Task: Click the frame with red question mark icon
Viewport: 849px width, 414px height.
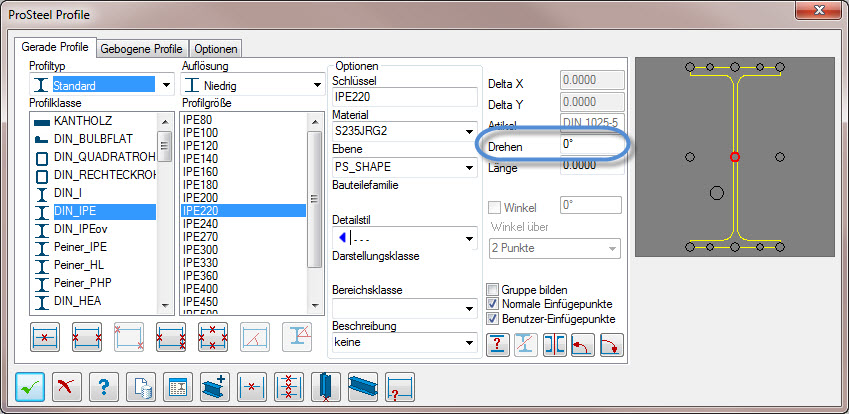Action: tap(400, 387)
